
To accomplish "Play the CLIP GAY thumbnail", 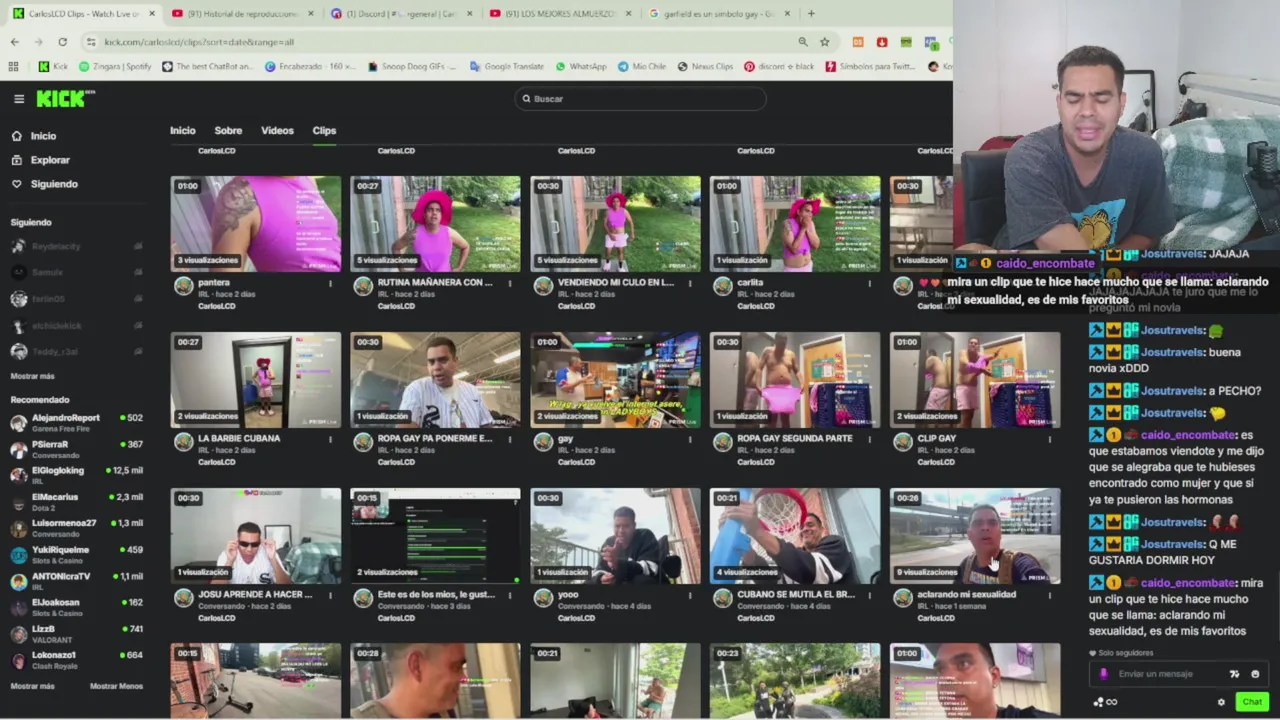I will (975, 380).
